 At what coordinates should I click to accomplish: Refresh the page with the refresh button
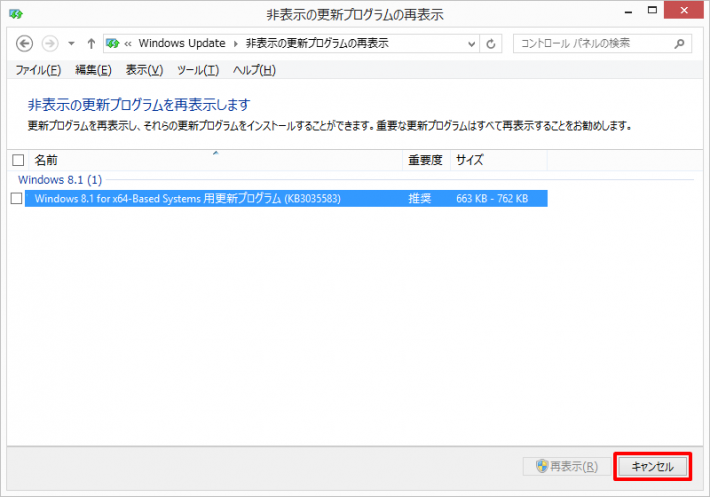pyautogui.click(x=491, y=44)
